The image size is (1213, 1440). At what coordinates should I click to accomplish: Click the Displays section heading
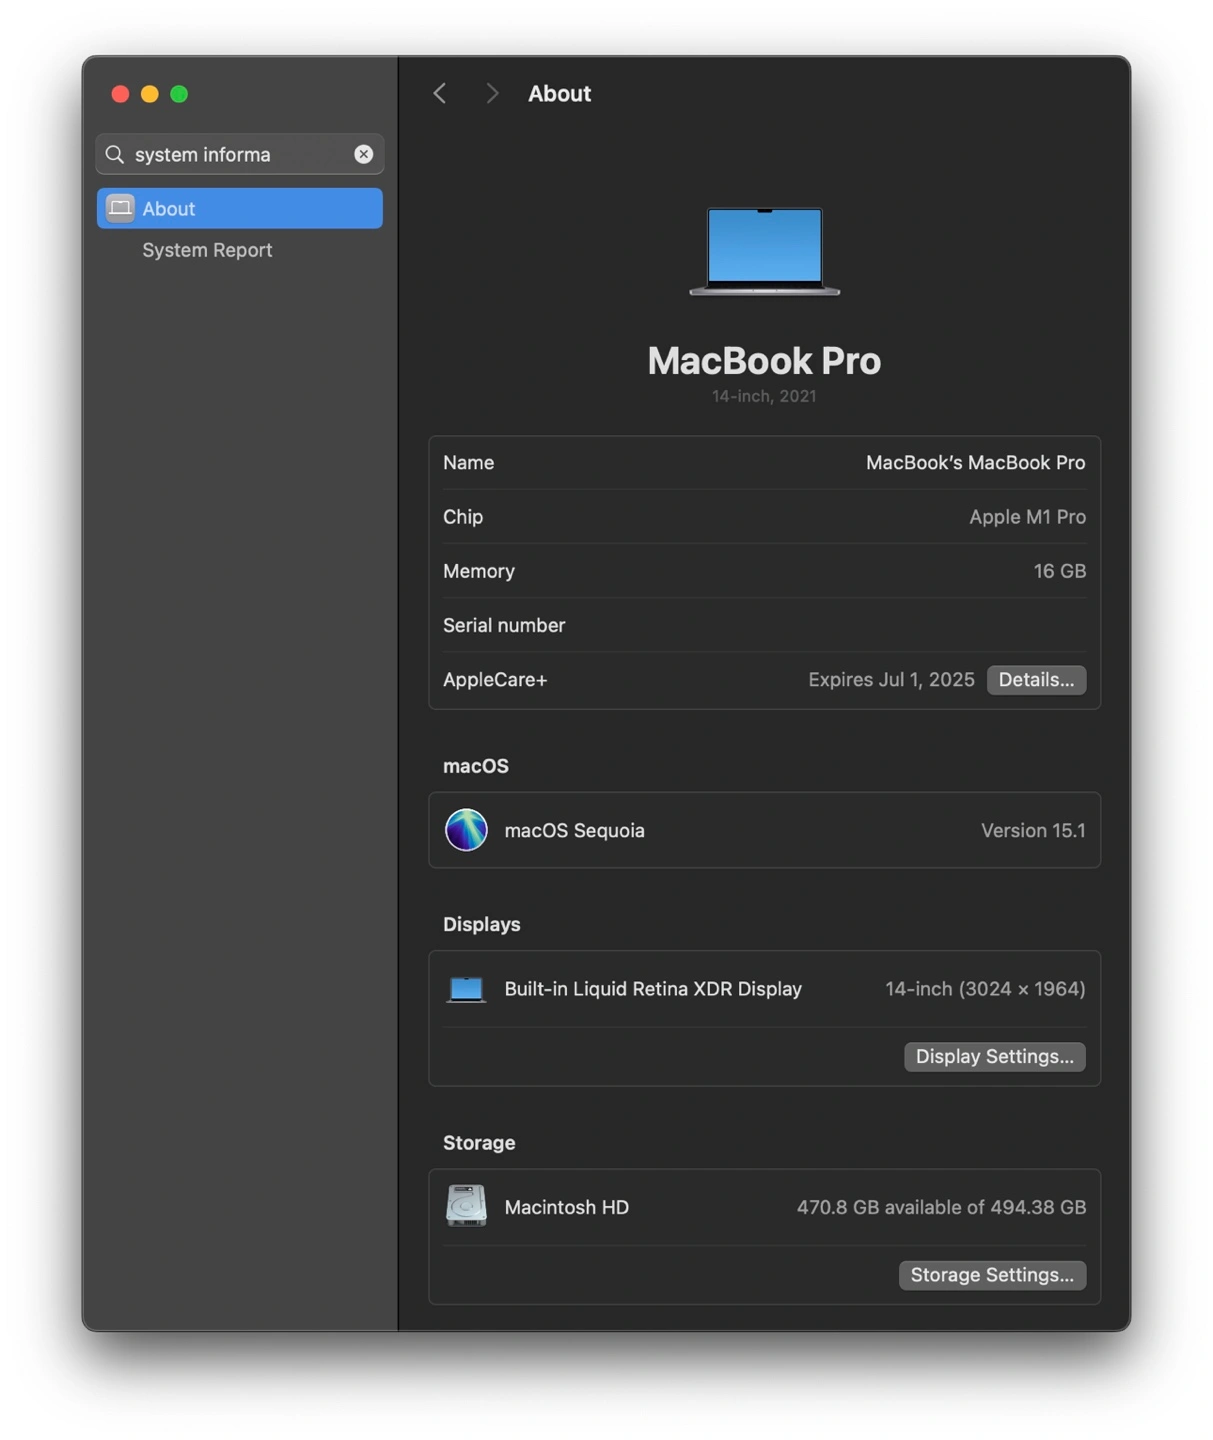pos(482,924)
